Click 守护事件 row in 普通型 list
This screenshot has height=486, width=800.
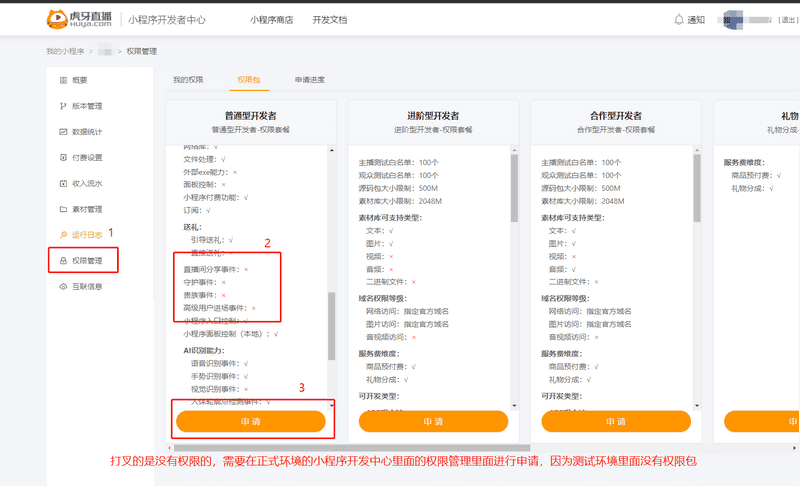click(x=205, y=282)
